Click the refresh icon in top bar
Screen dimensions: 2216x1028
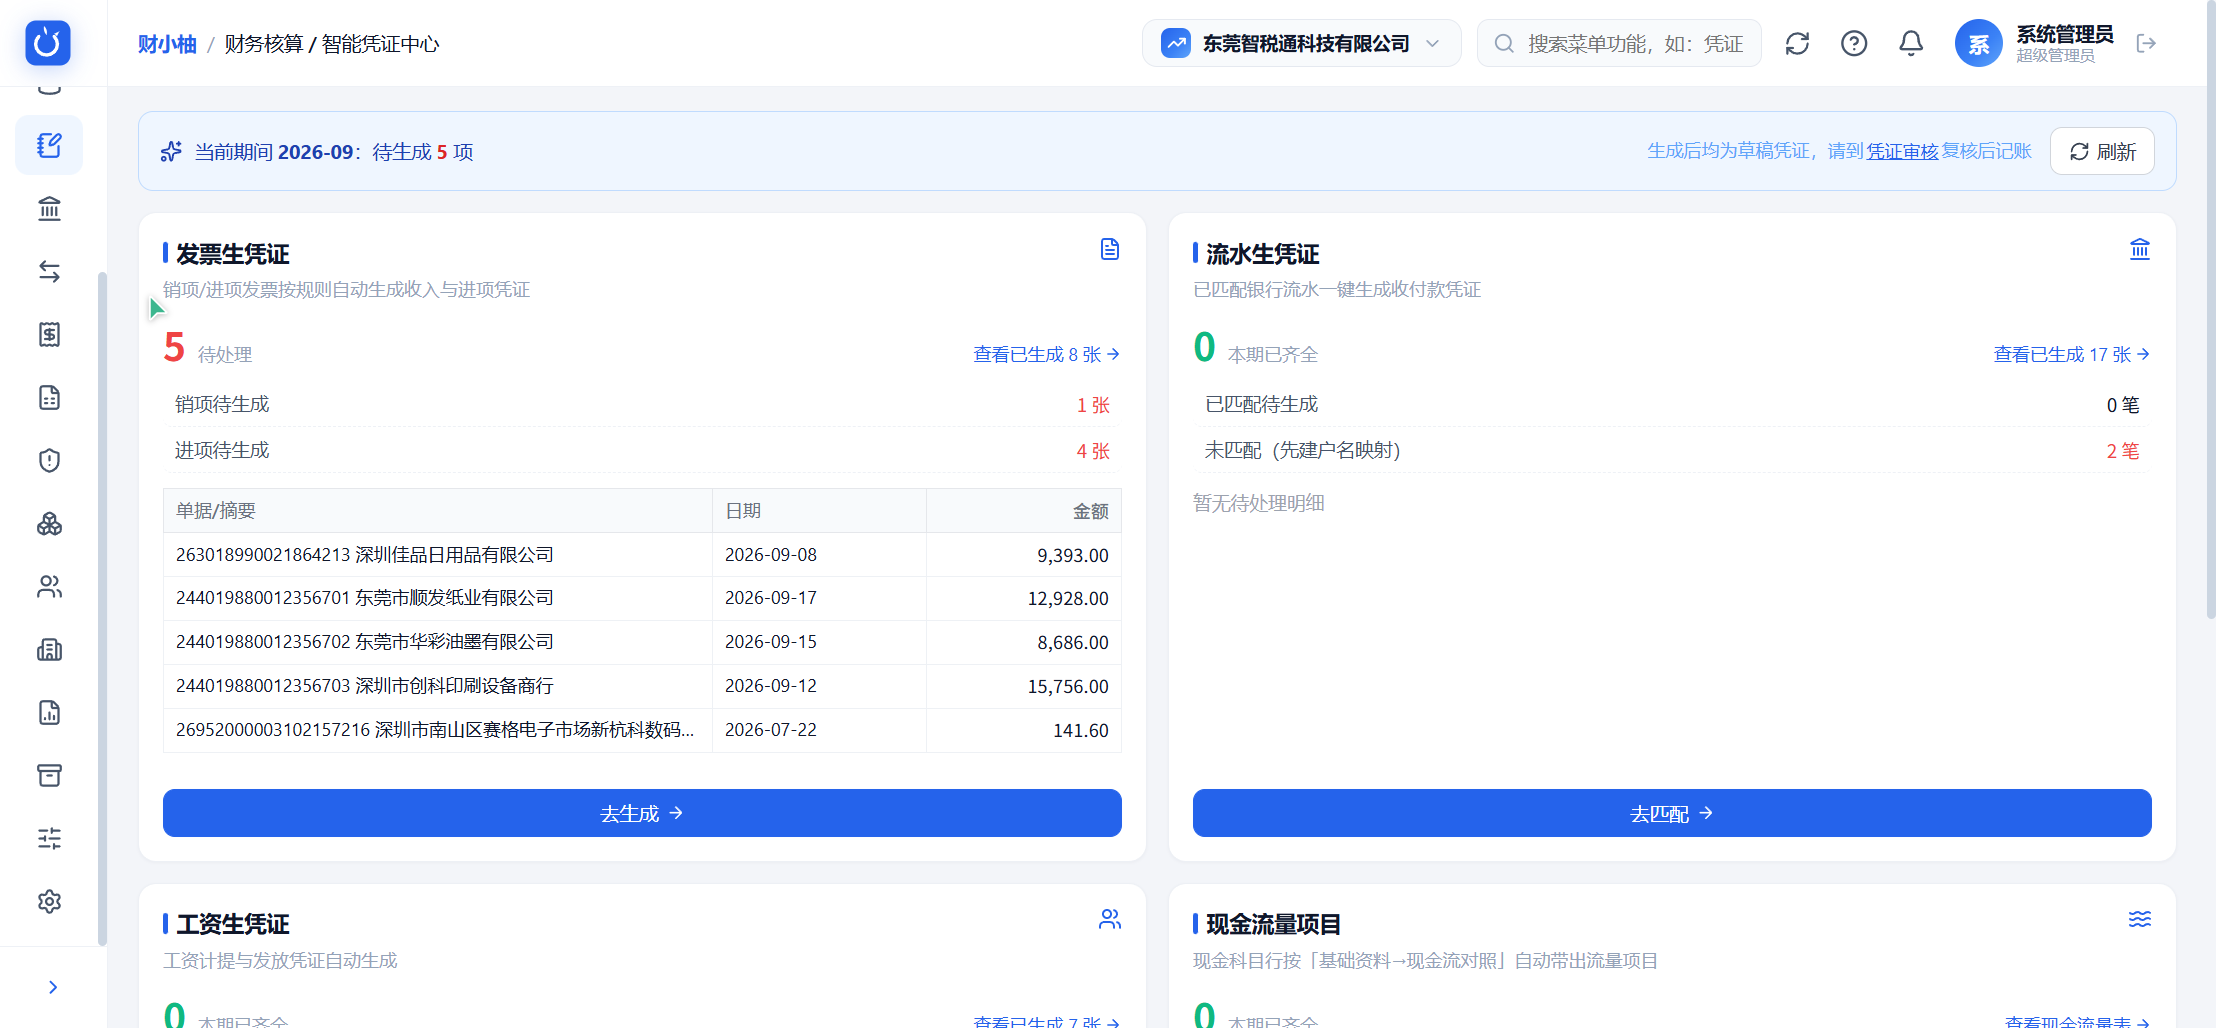click(1797, 43)
